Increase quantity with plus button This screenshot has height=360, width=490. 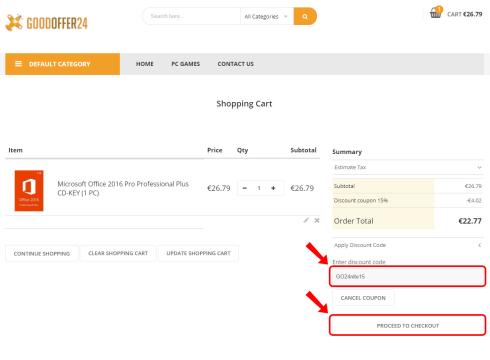pos(273,188)
